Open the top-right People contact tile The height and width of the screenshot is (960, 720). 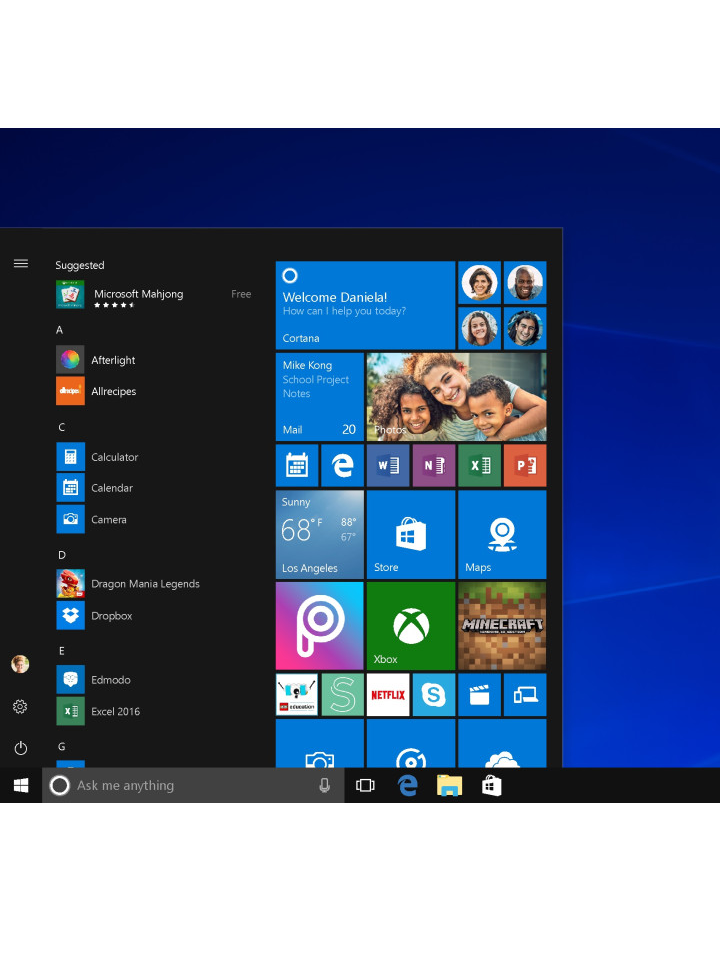525,282
